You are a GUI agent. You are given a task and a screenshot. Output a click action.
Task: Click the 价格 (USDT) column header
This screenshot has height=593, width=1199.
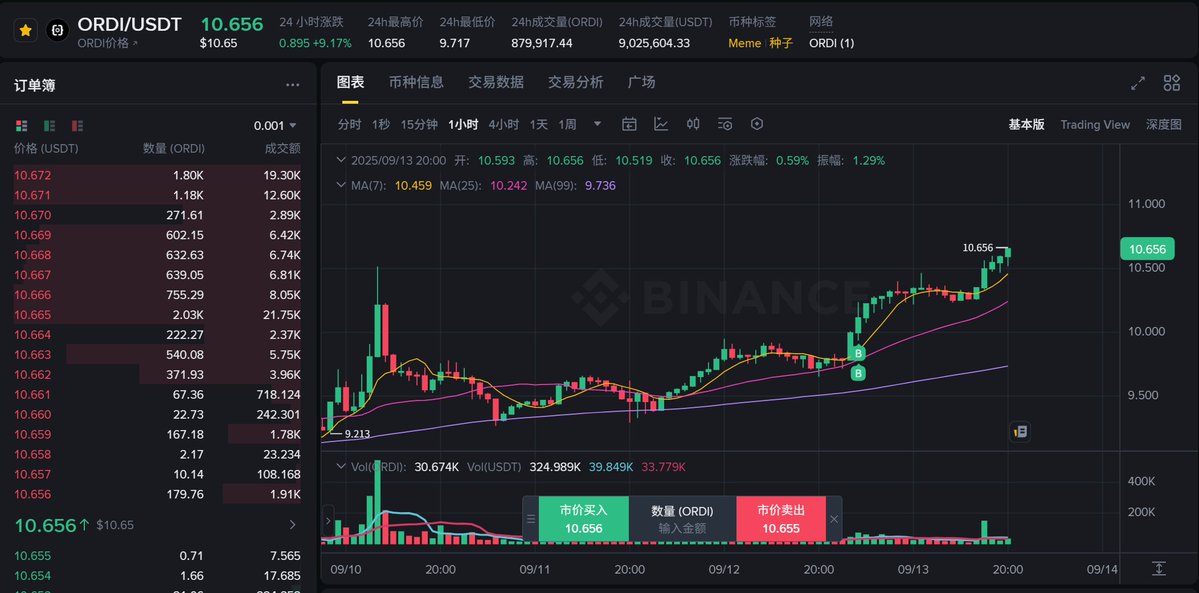pyautogui.click(x=47, y=148)
